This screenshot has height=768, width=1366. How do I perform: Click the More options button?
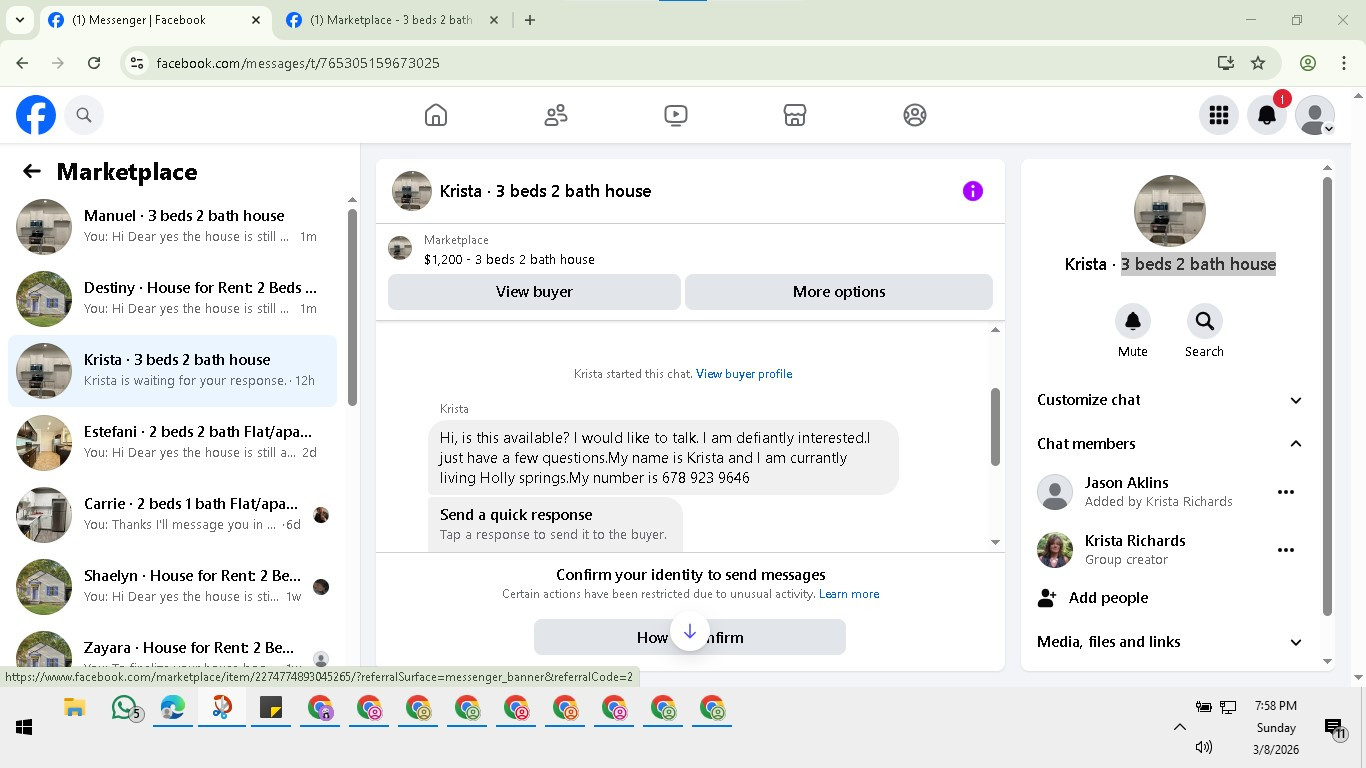coord(839,292)
